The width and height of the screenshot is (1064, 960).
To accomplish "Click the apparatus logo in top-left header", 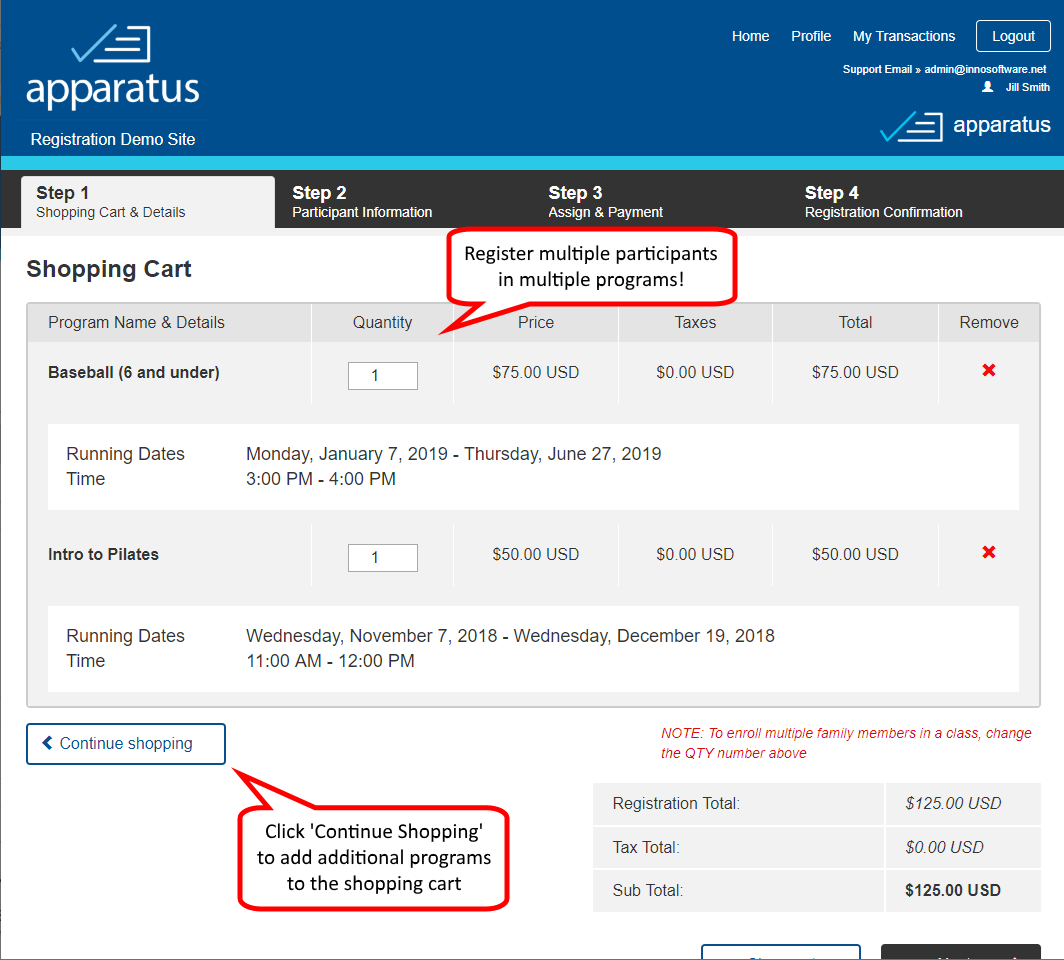I will pyautogui.click(x=113, y=68).
